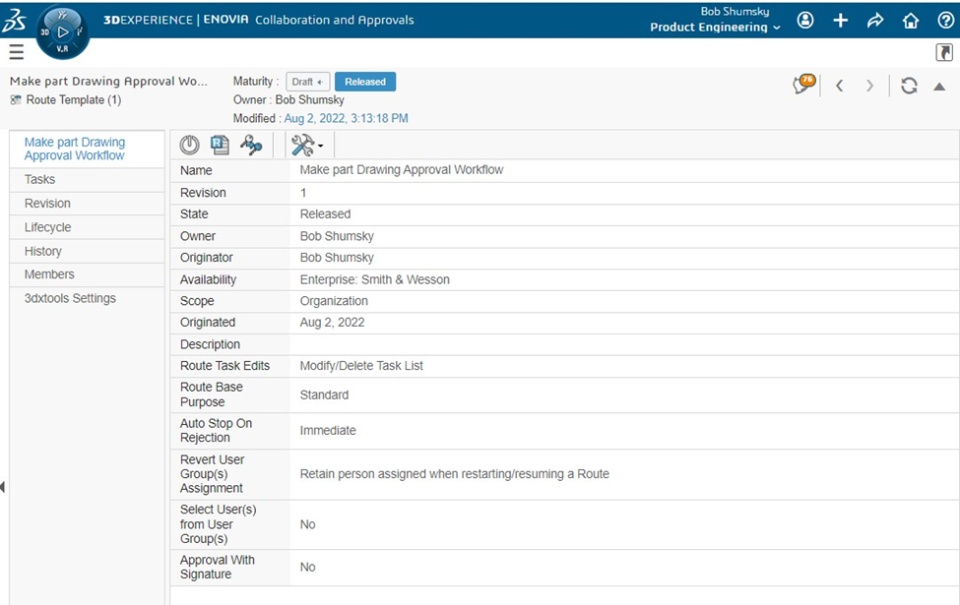The height and width of the screenshot is (605, 960).
Task: Click the Owner : Bob Shumsky header text
Action: 288,100
